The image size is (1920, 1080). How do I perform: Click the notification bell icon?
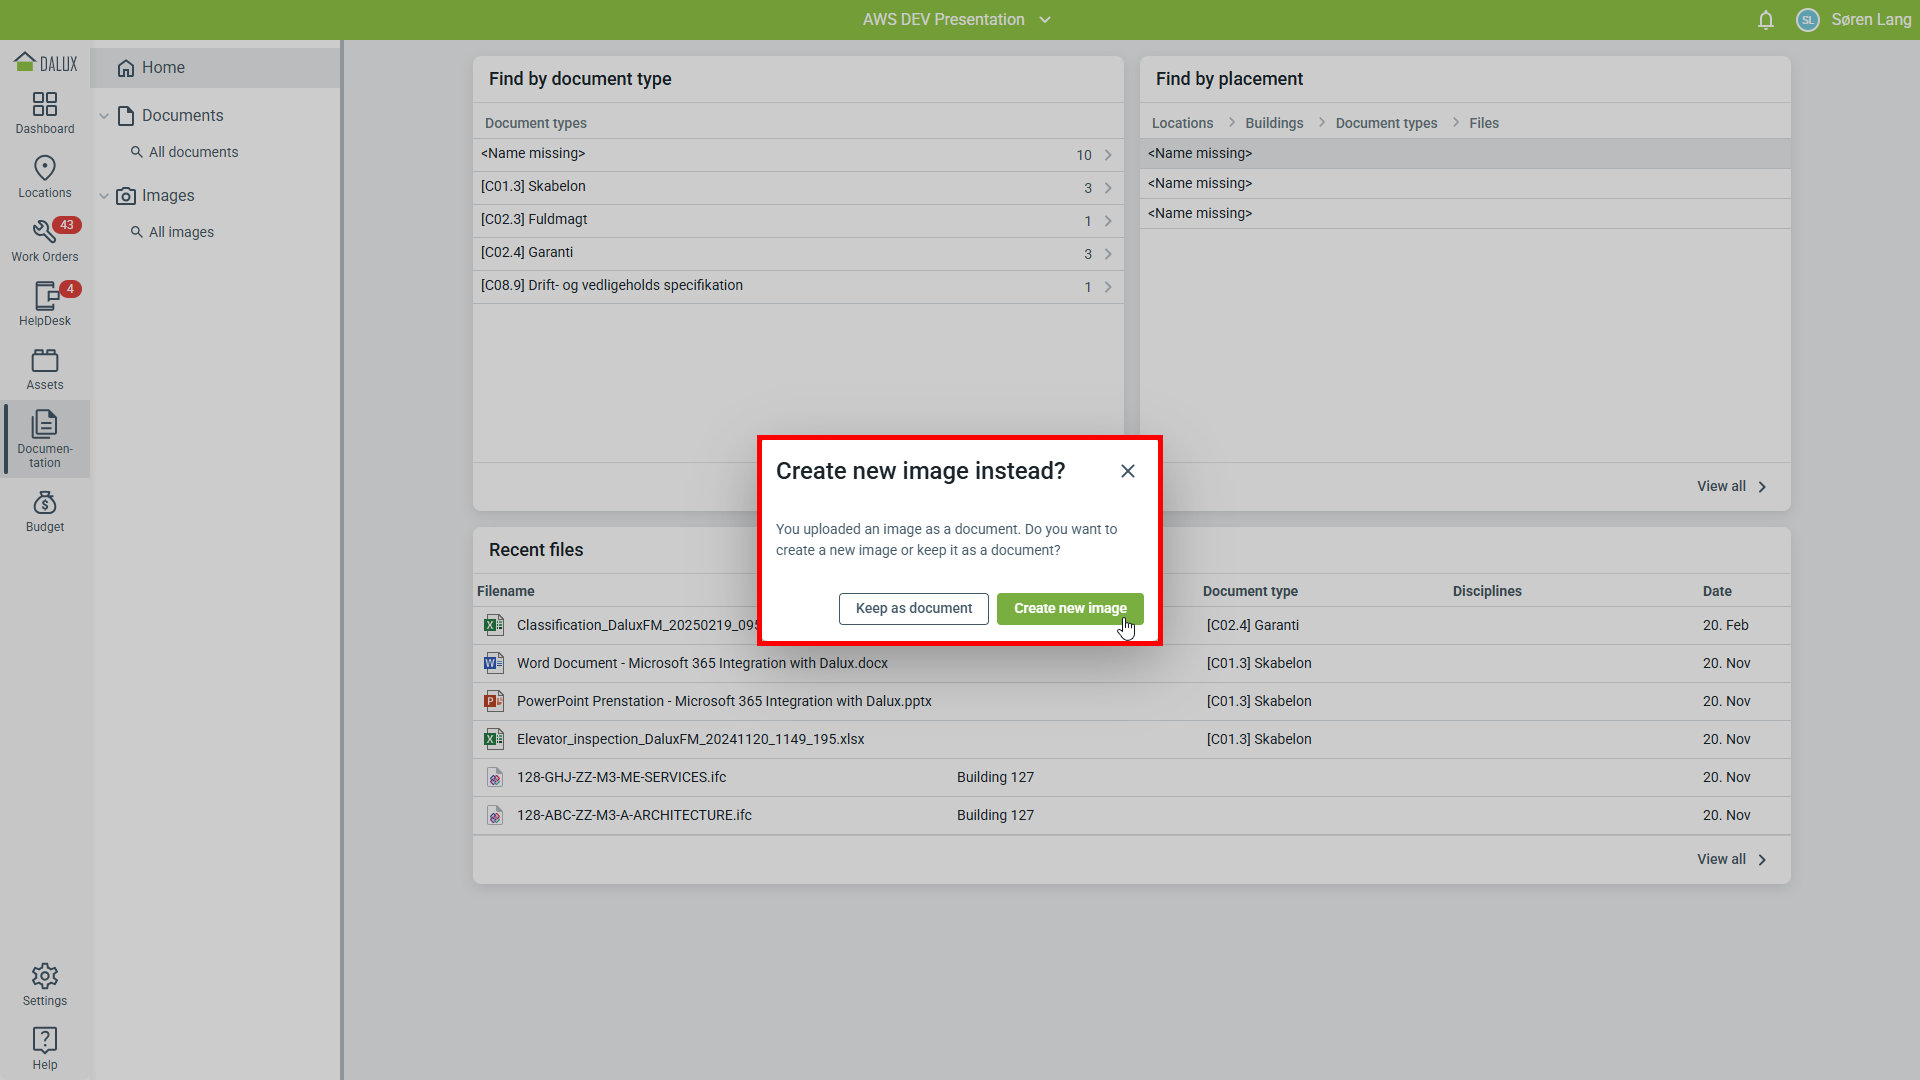coord(1766,20)
